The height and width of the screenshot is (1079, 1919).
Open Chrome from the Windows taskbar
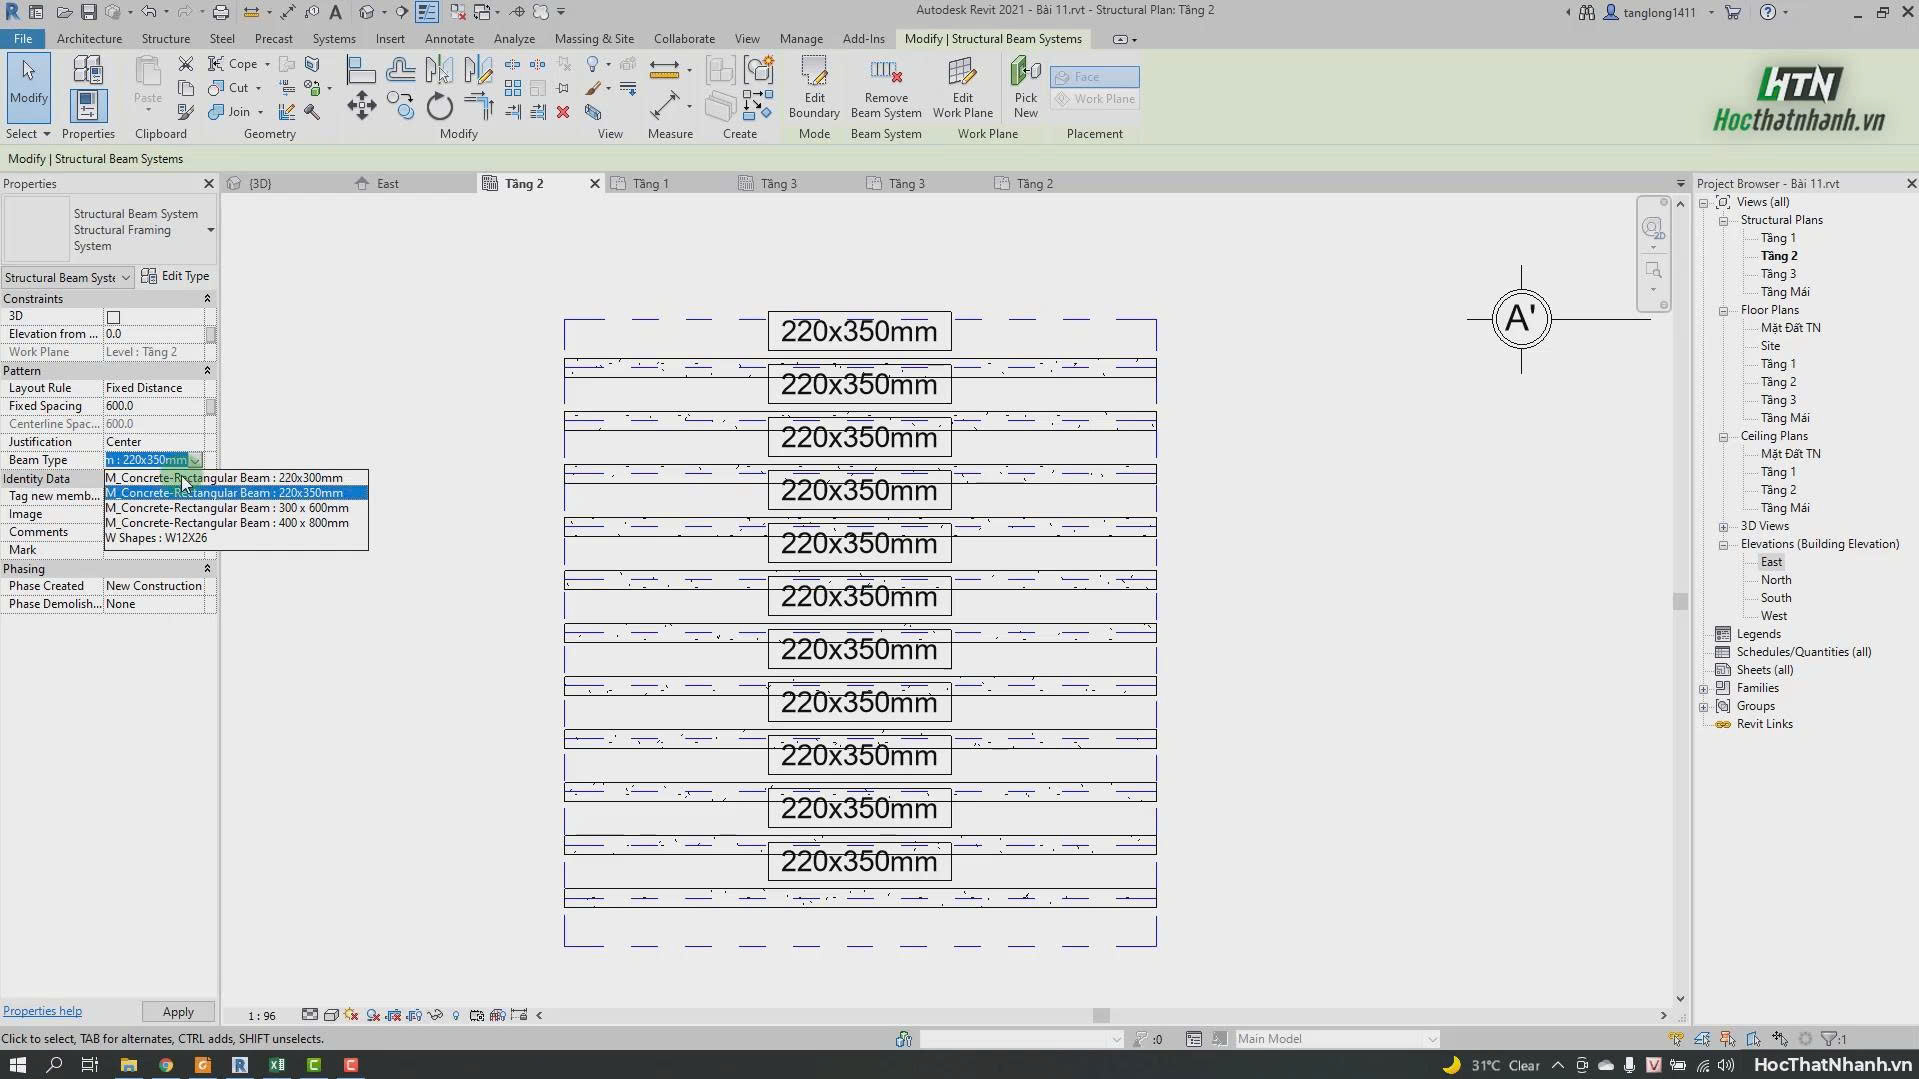166,1065
